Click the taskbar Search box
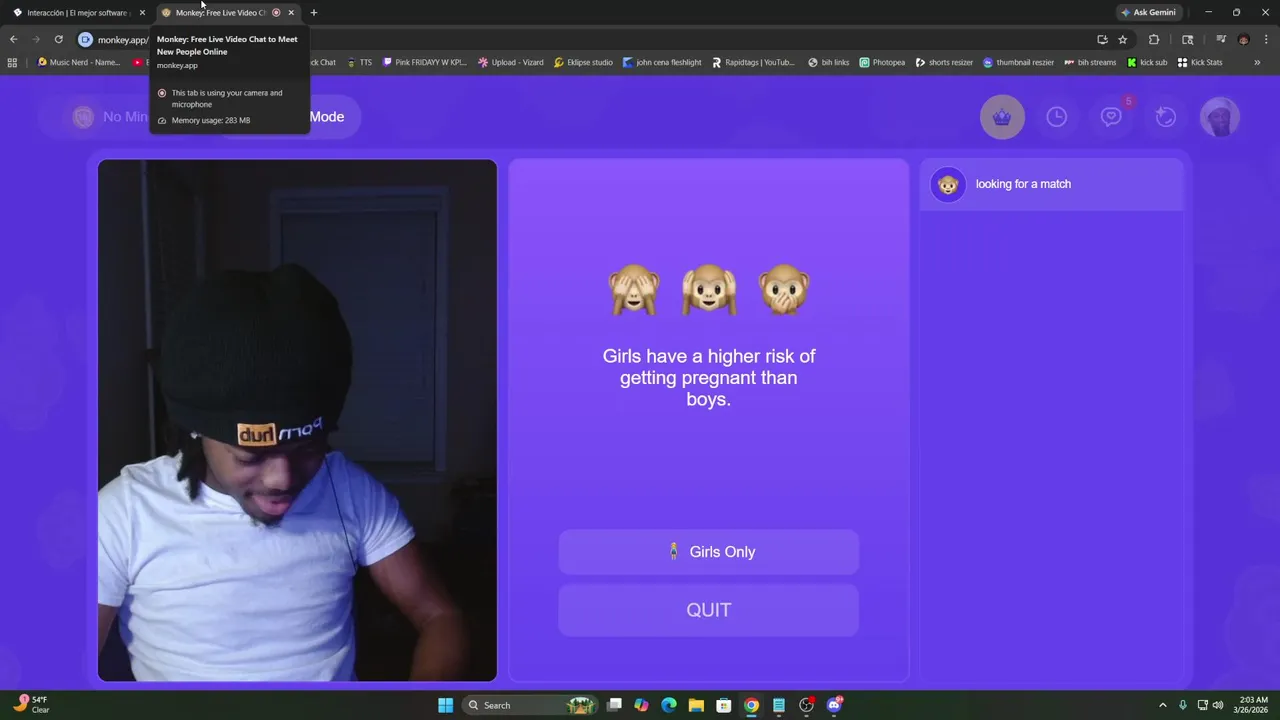Screen dimensions: 1280x720 point(530,705)
